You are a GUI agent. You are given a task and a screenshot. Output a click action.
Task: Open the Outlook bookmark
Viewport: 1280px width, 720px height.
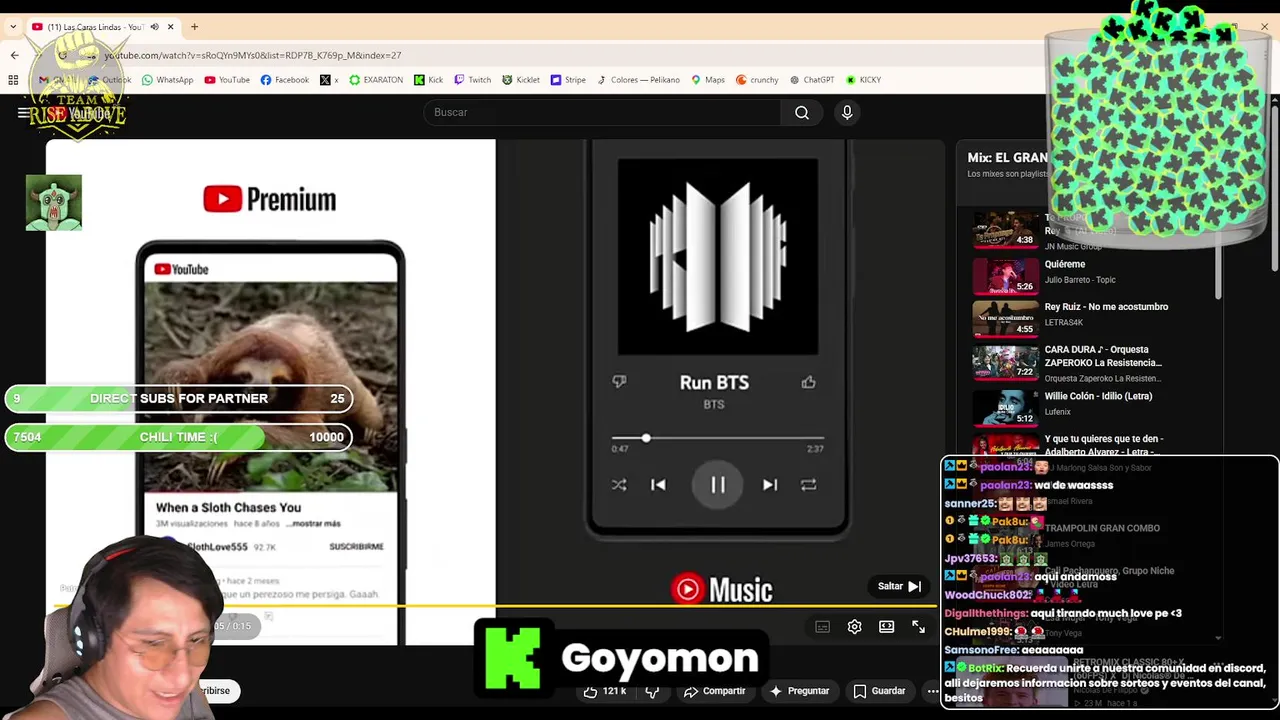click(110, 80)
